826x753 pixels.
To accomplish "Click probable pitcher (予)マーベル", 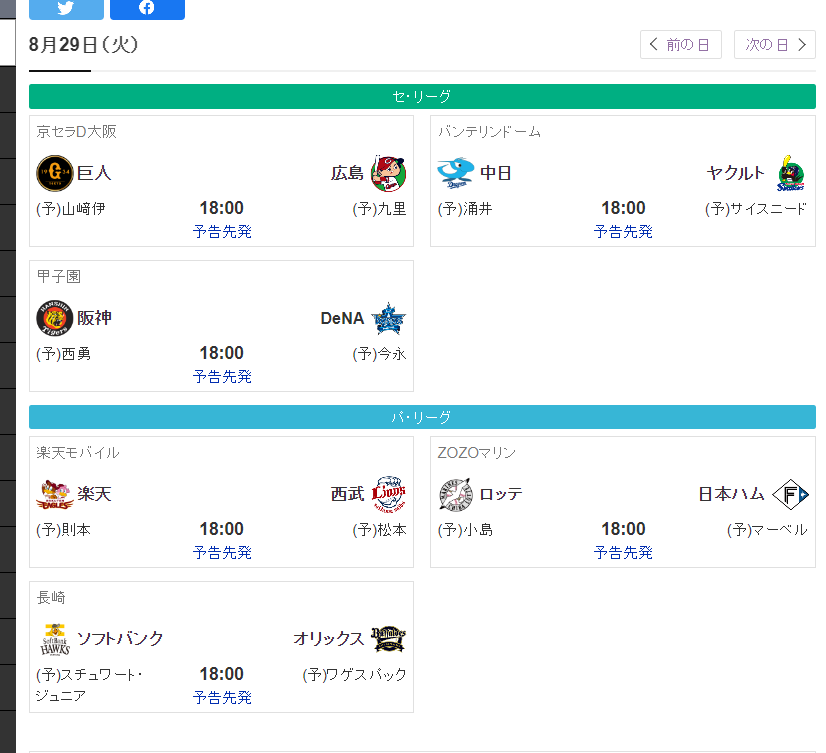I will (x=767, y=530).
